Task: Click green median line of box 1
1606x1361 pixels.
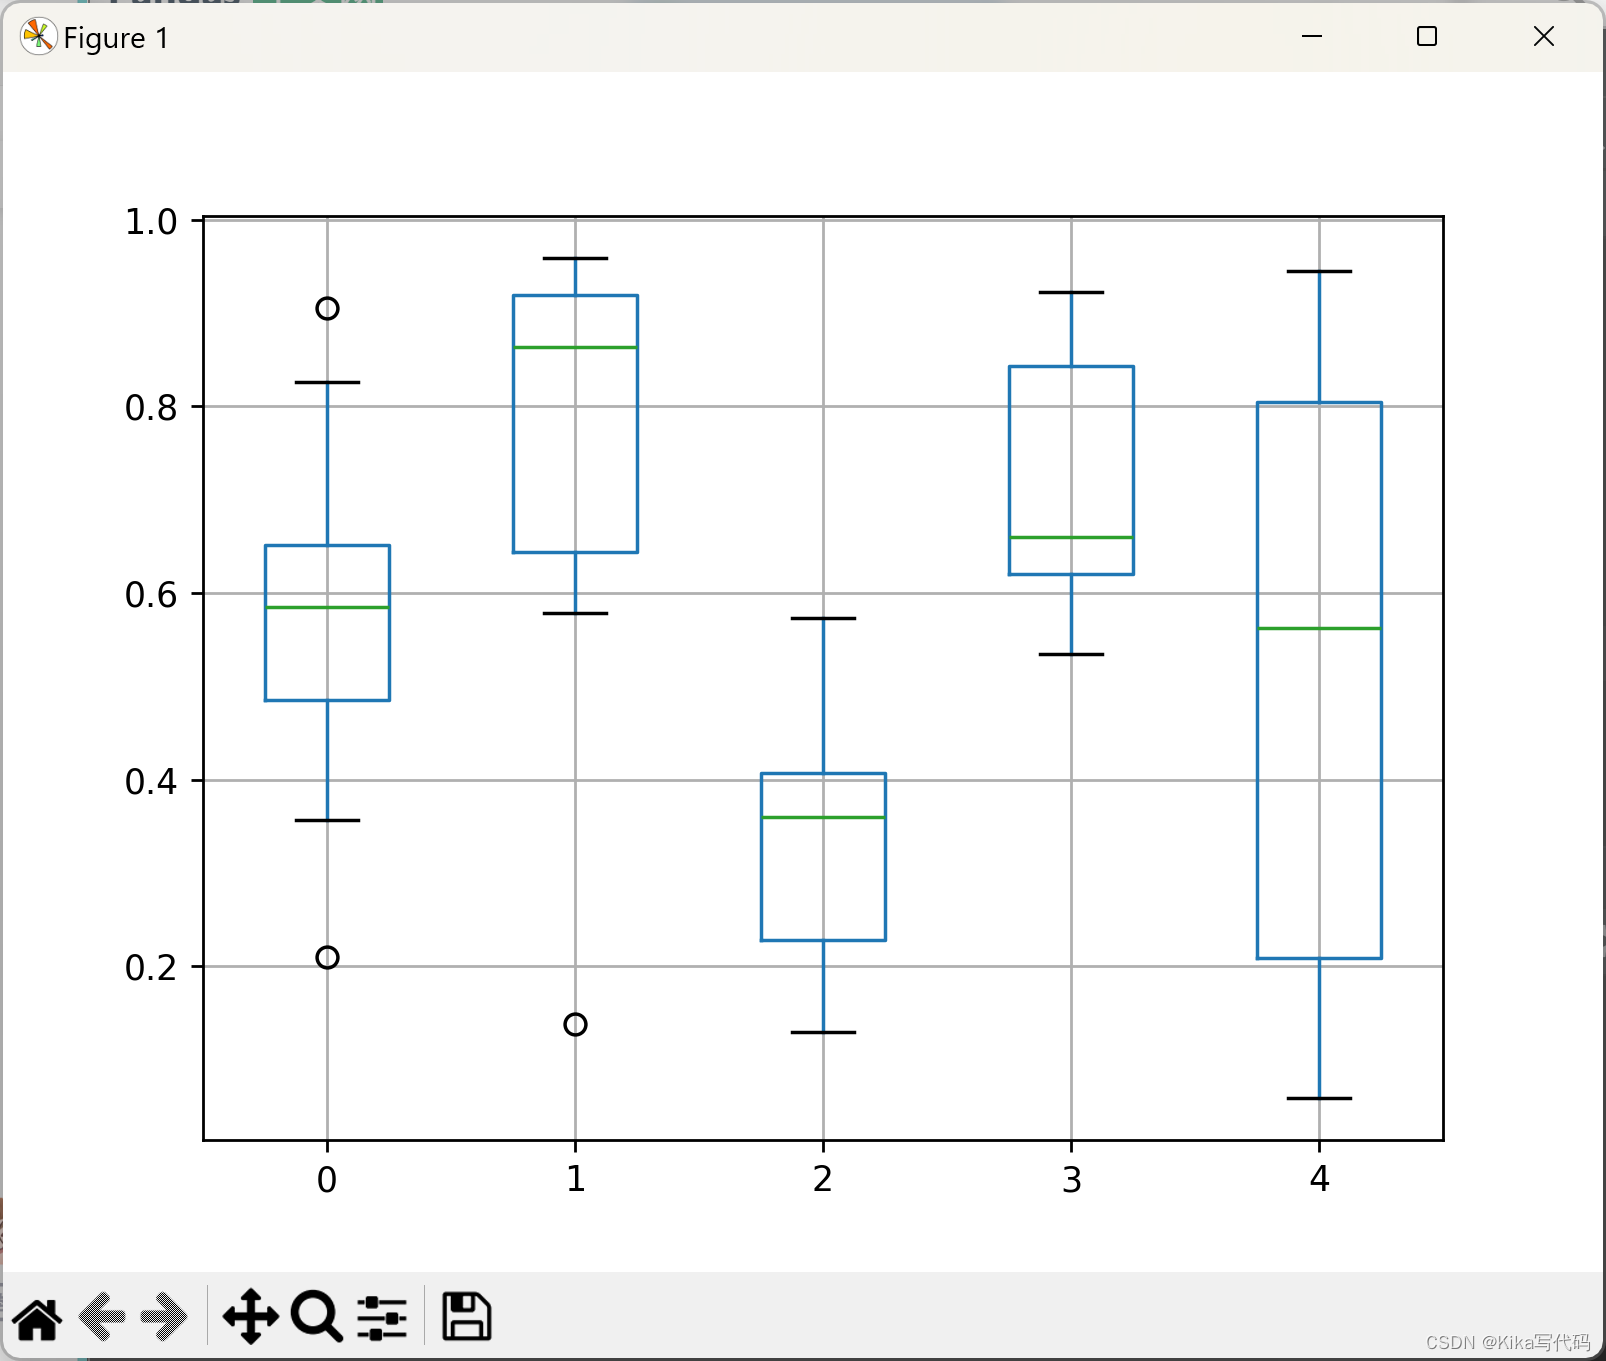Action: click(x=575, y=347)
